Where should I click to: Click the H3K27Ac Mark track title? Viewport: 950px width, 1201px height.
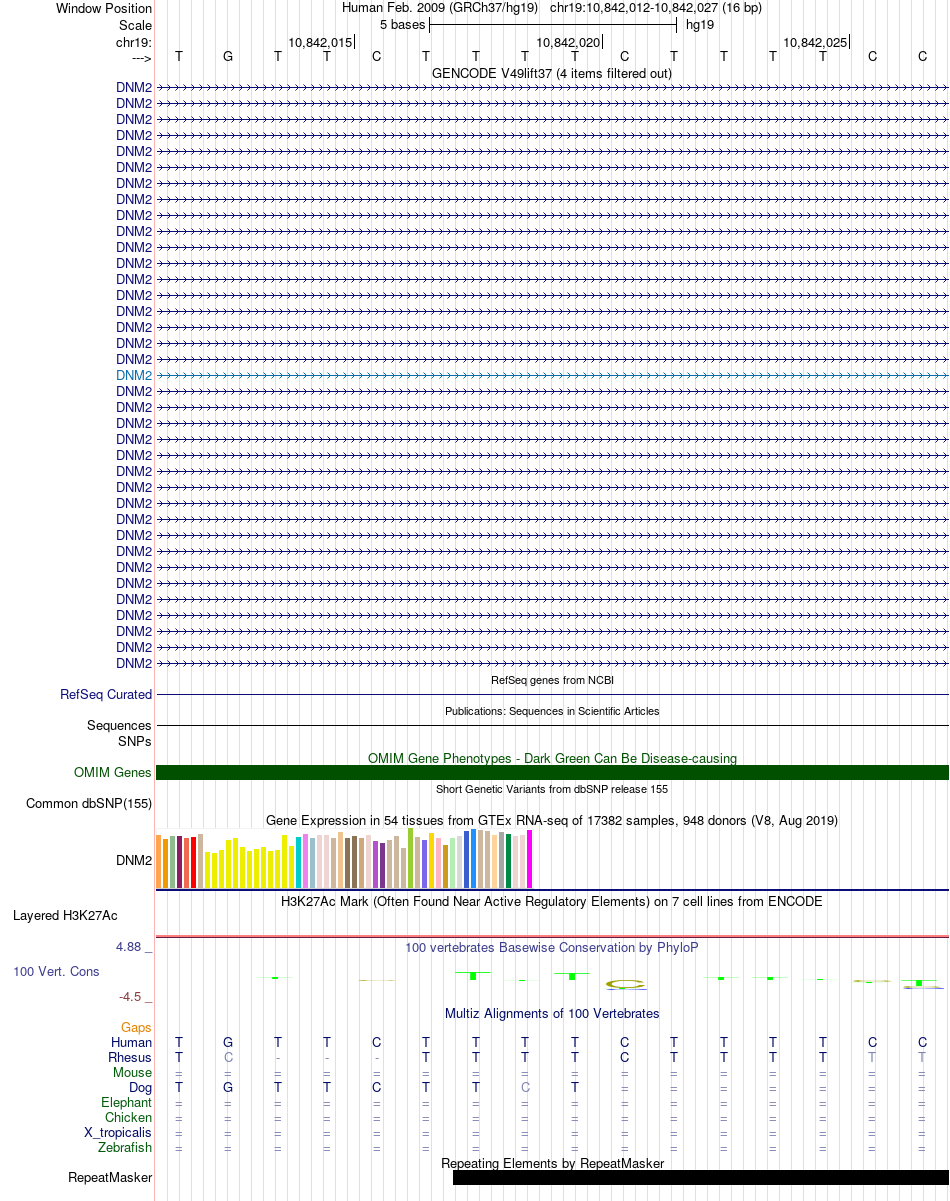(552, 901)
